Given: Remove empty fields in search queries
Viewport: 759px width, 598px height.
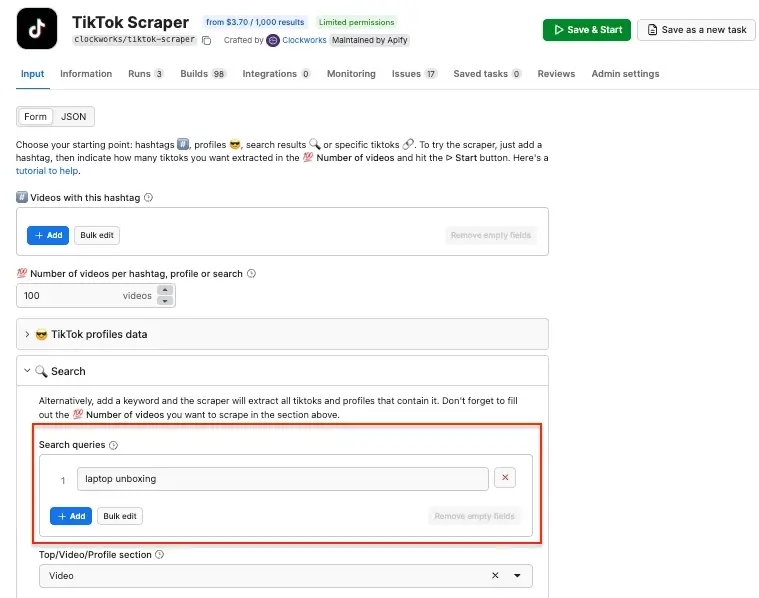Looking at the screenshot, I should click(x=474, y=516).
